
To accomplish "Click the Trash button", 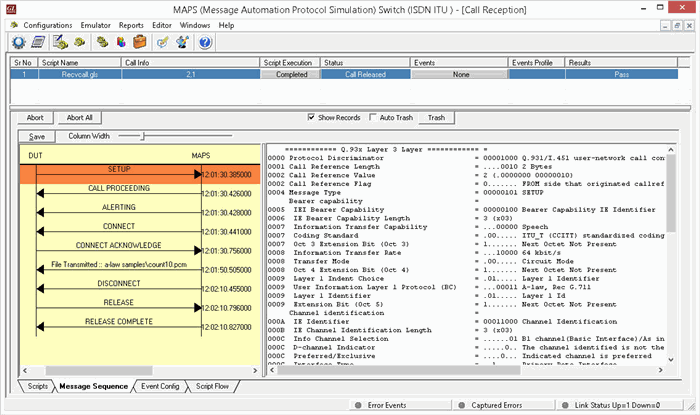I will tap(436, 118).
